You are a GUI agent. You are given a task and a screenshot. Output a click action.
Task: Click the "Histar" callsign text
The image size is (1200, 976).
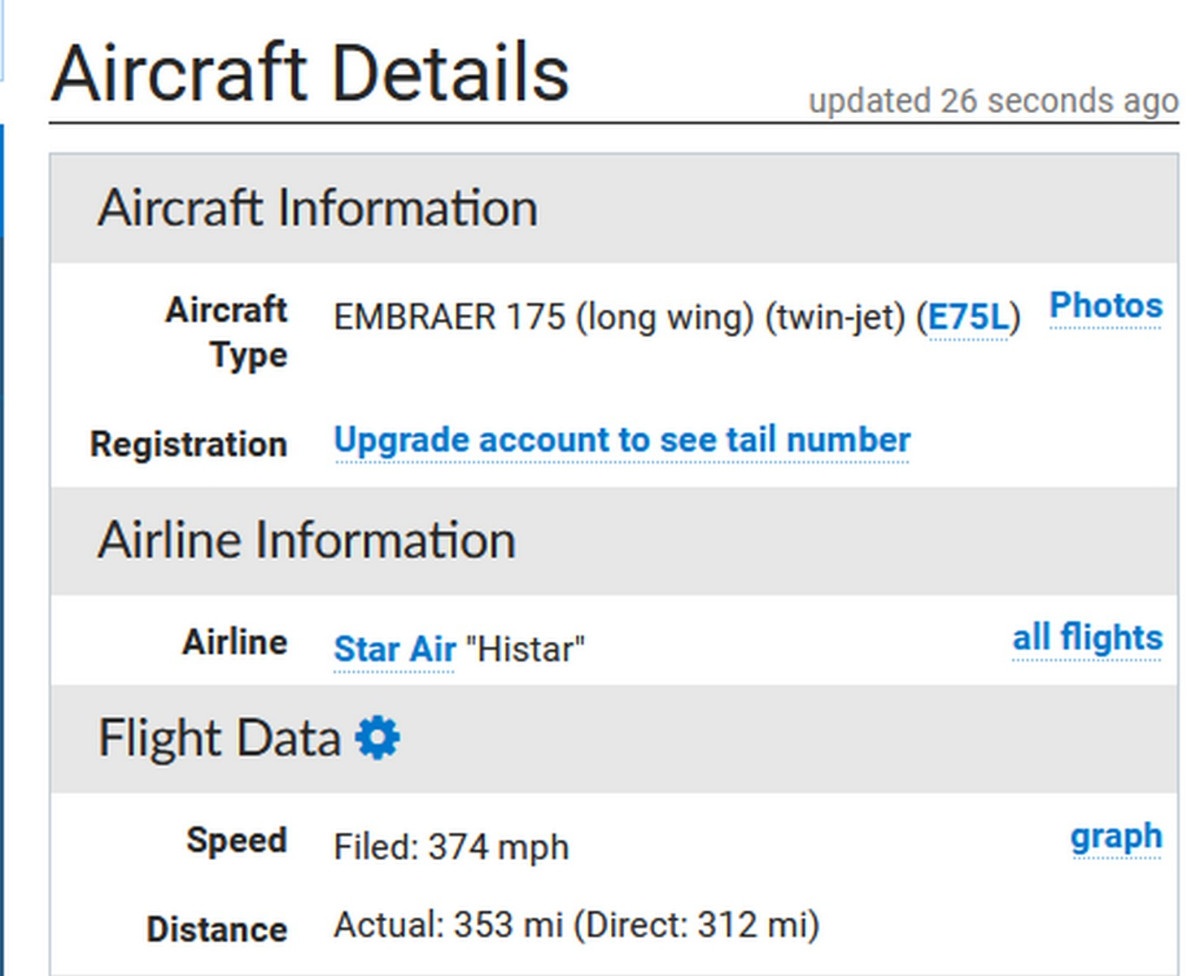(525, 650)
